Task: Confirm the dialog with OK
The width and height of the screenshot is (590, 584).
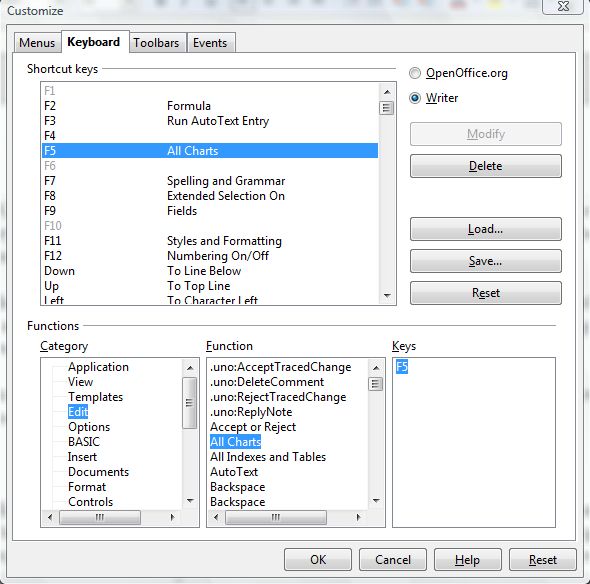Action: [x=318, y=560]
